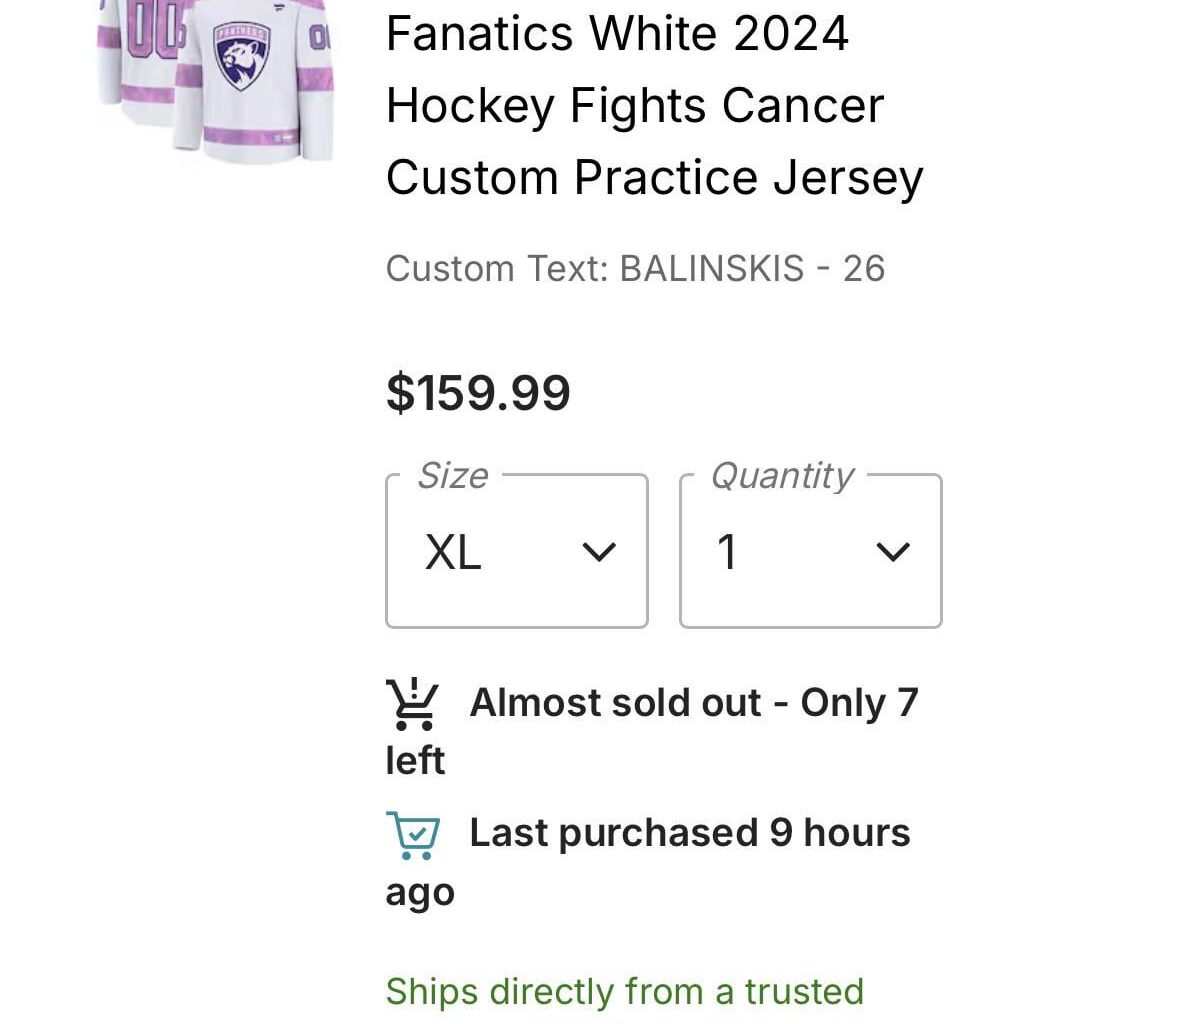Viewport: 1178px width, 1024px height.
Task: Expand the Quantity chevron arrow
Action: point(892,552)
